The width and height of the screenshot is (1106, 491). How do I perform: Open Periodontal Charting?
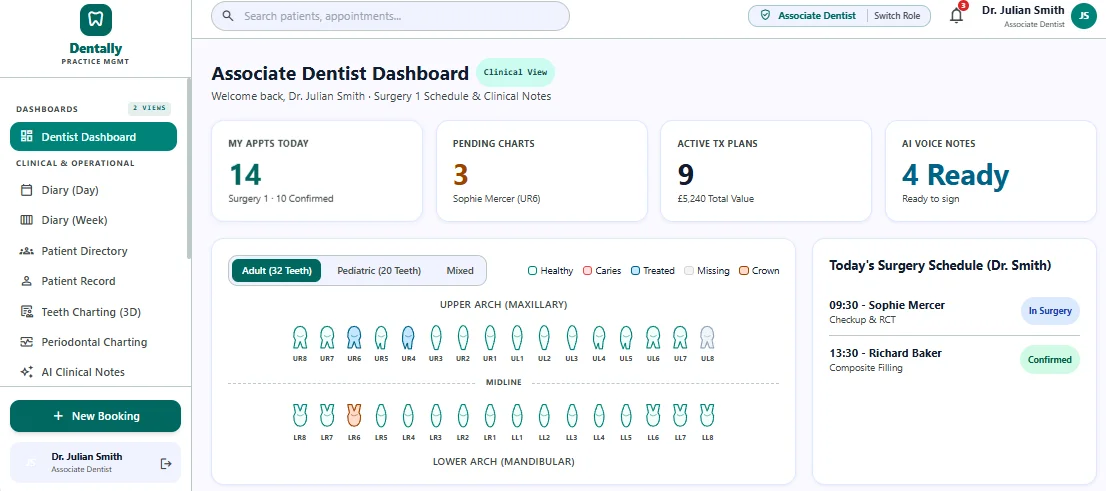coord(93,341)
